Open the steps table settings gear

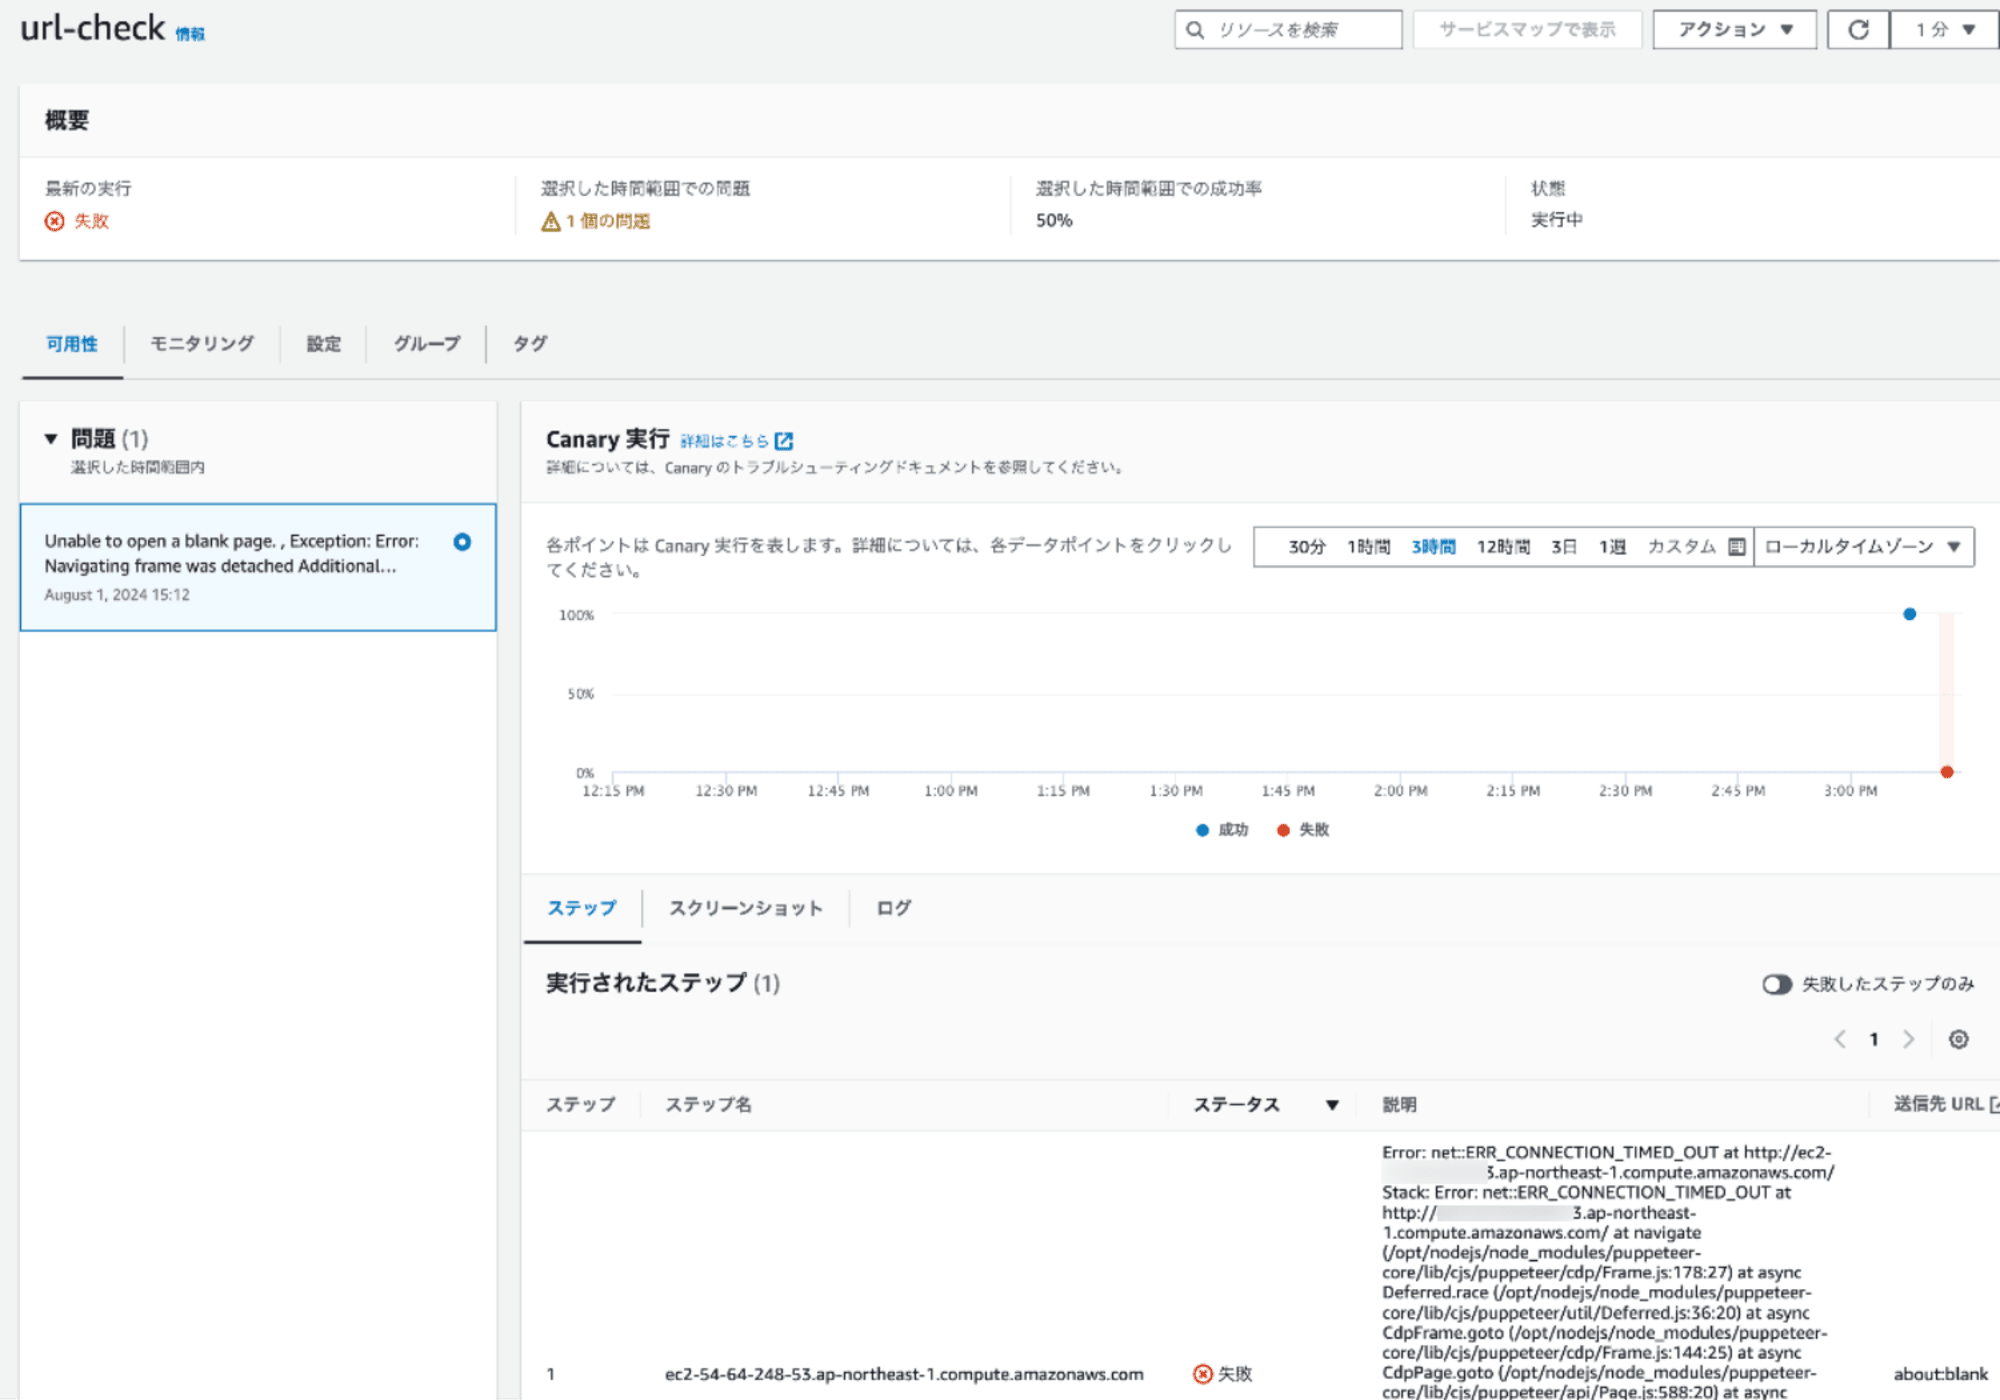1959,1039
